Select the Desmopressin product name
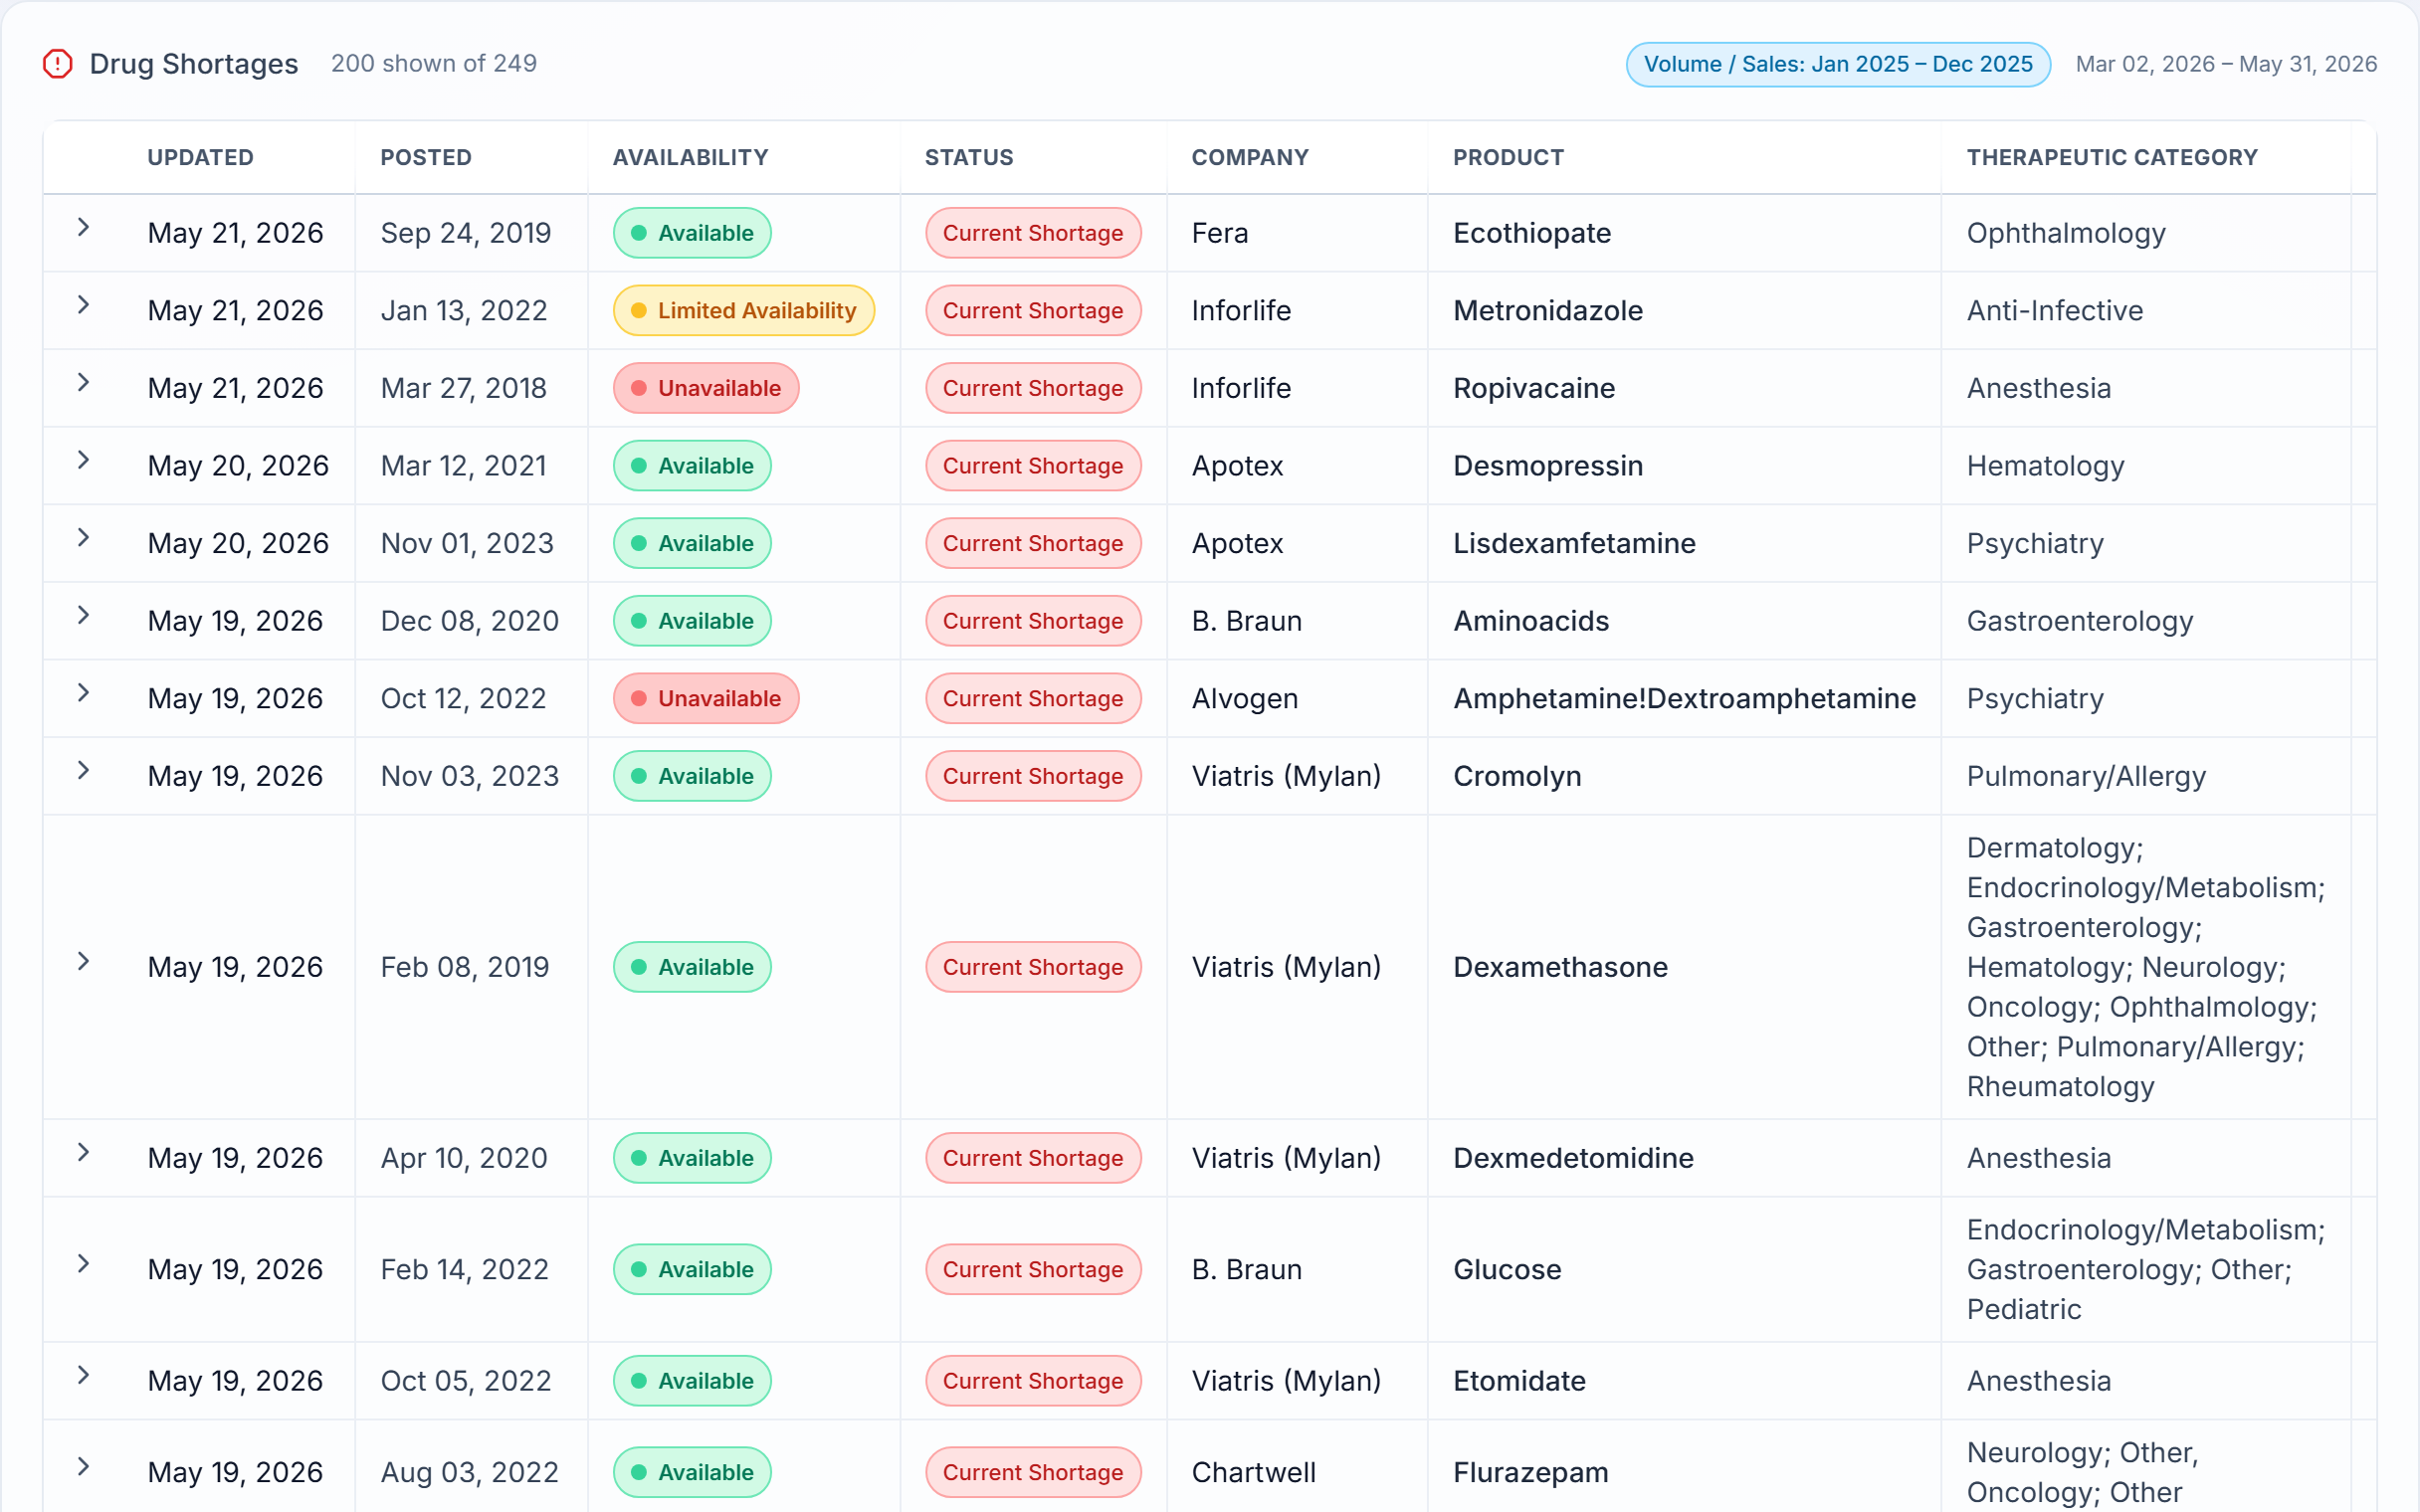This screenshot has height=1512, width=2420. coord(1548,466)
